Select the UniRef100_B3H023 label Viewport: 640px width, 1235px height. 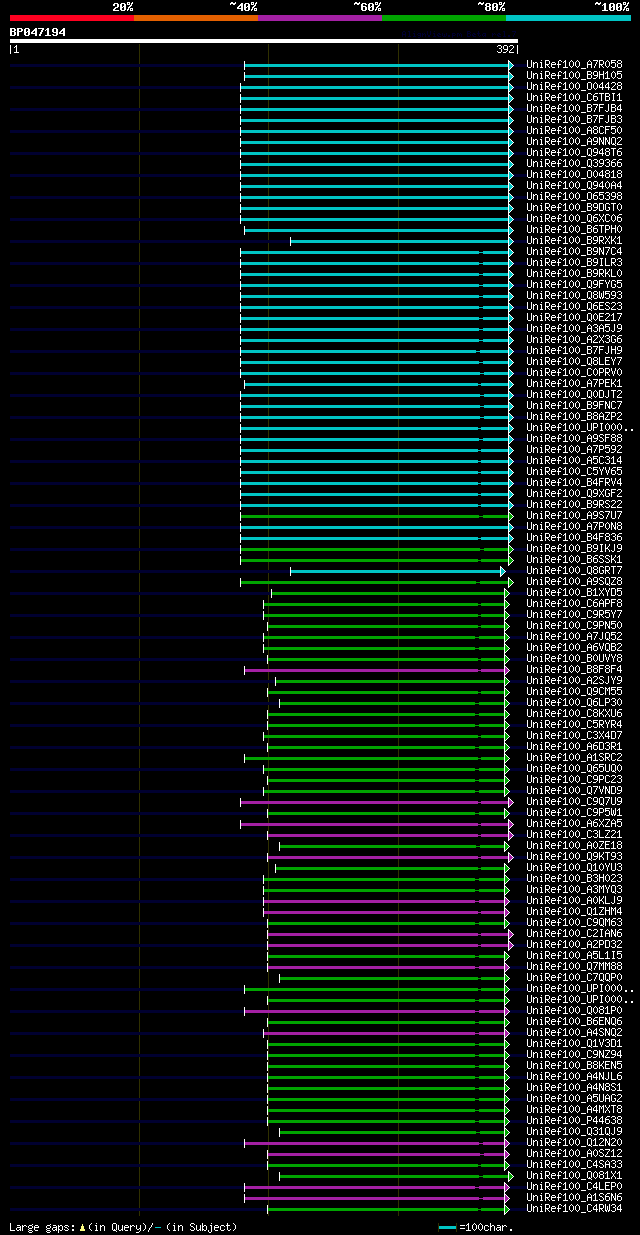click(574, 878)
